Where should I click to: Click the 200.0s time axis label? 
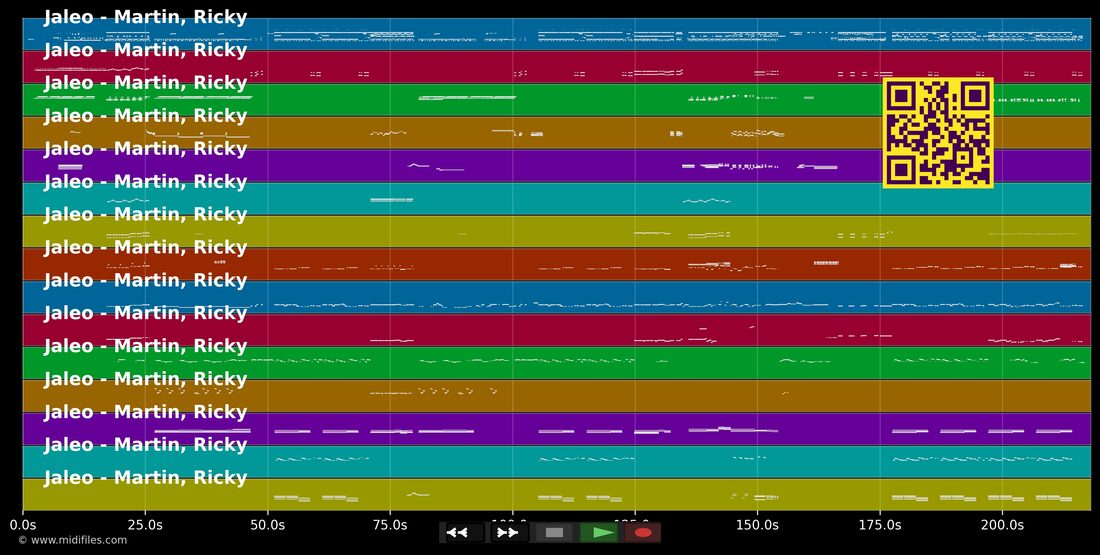tap(1001, 525)
